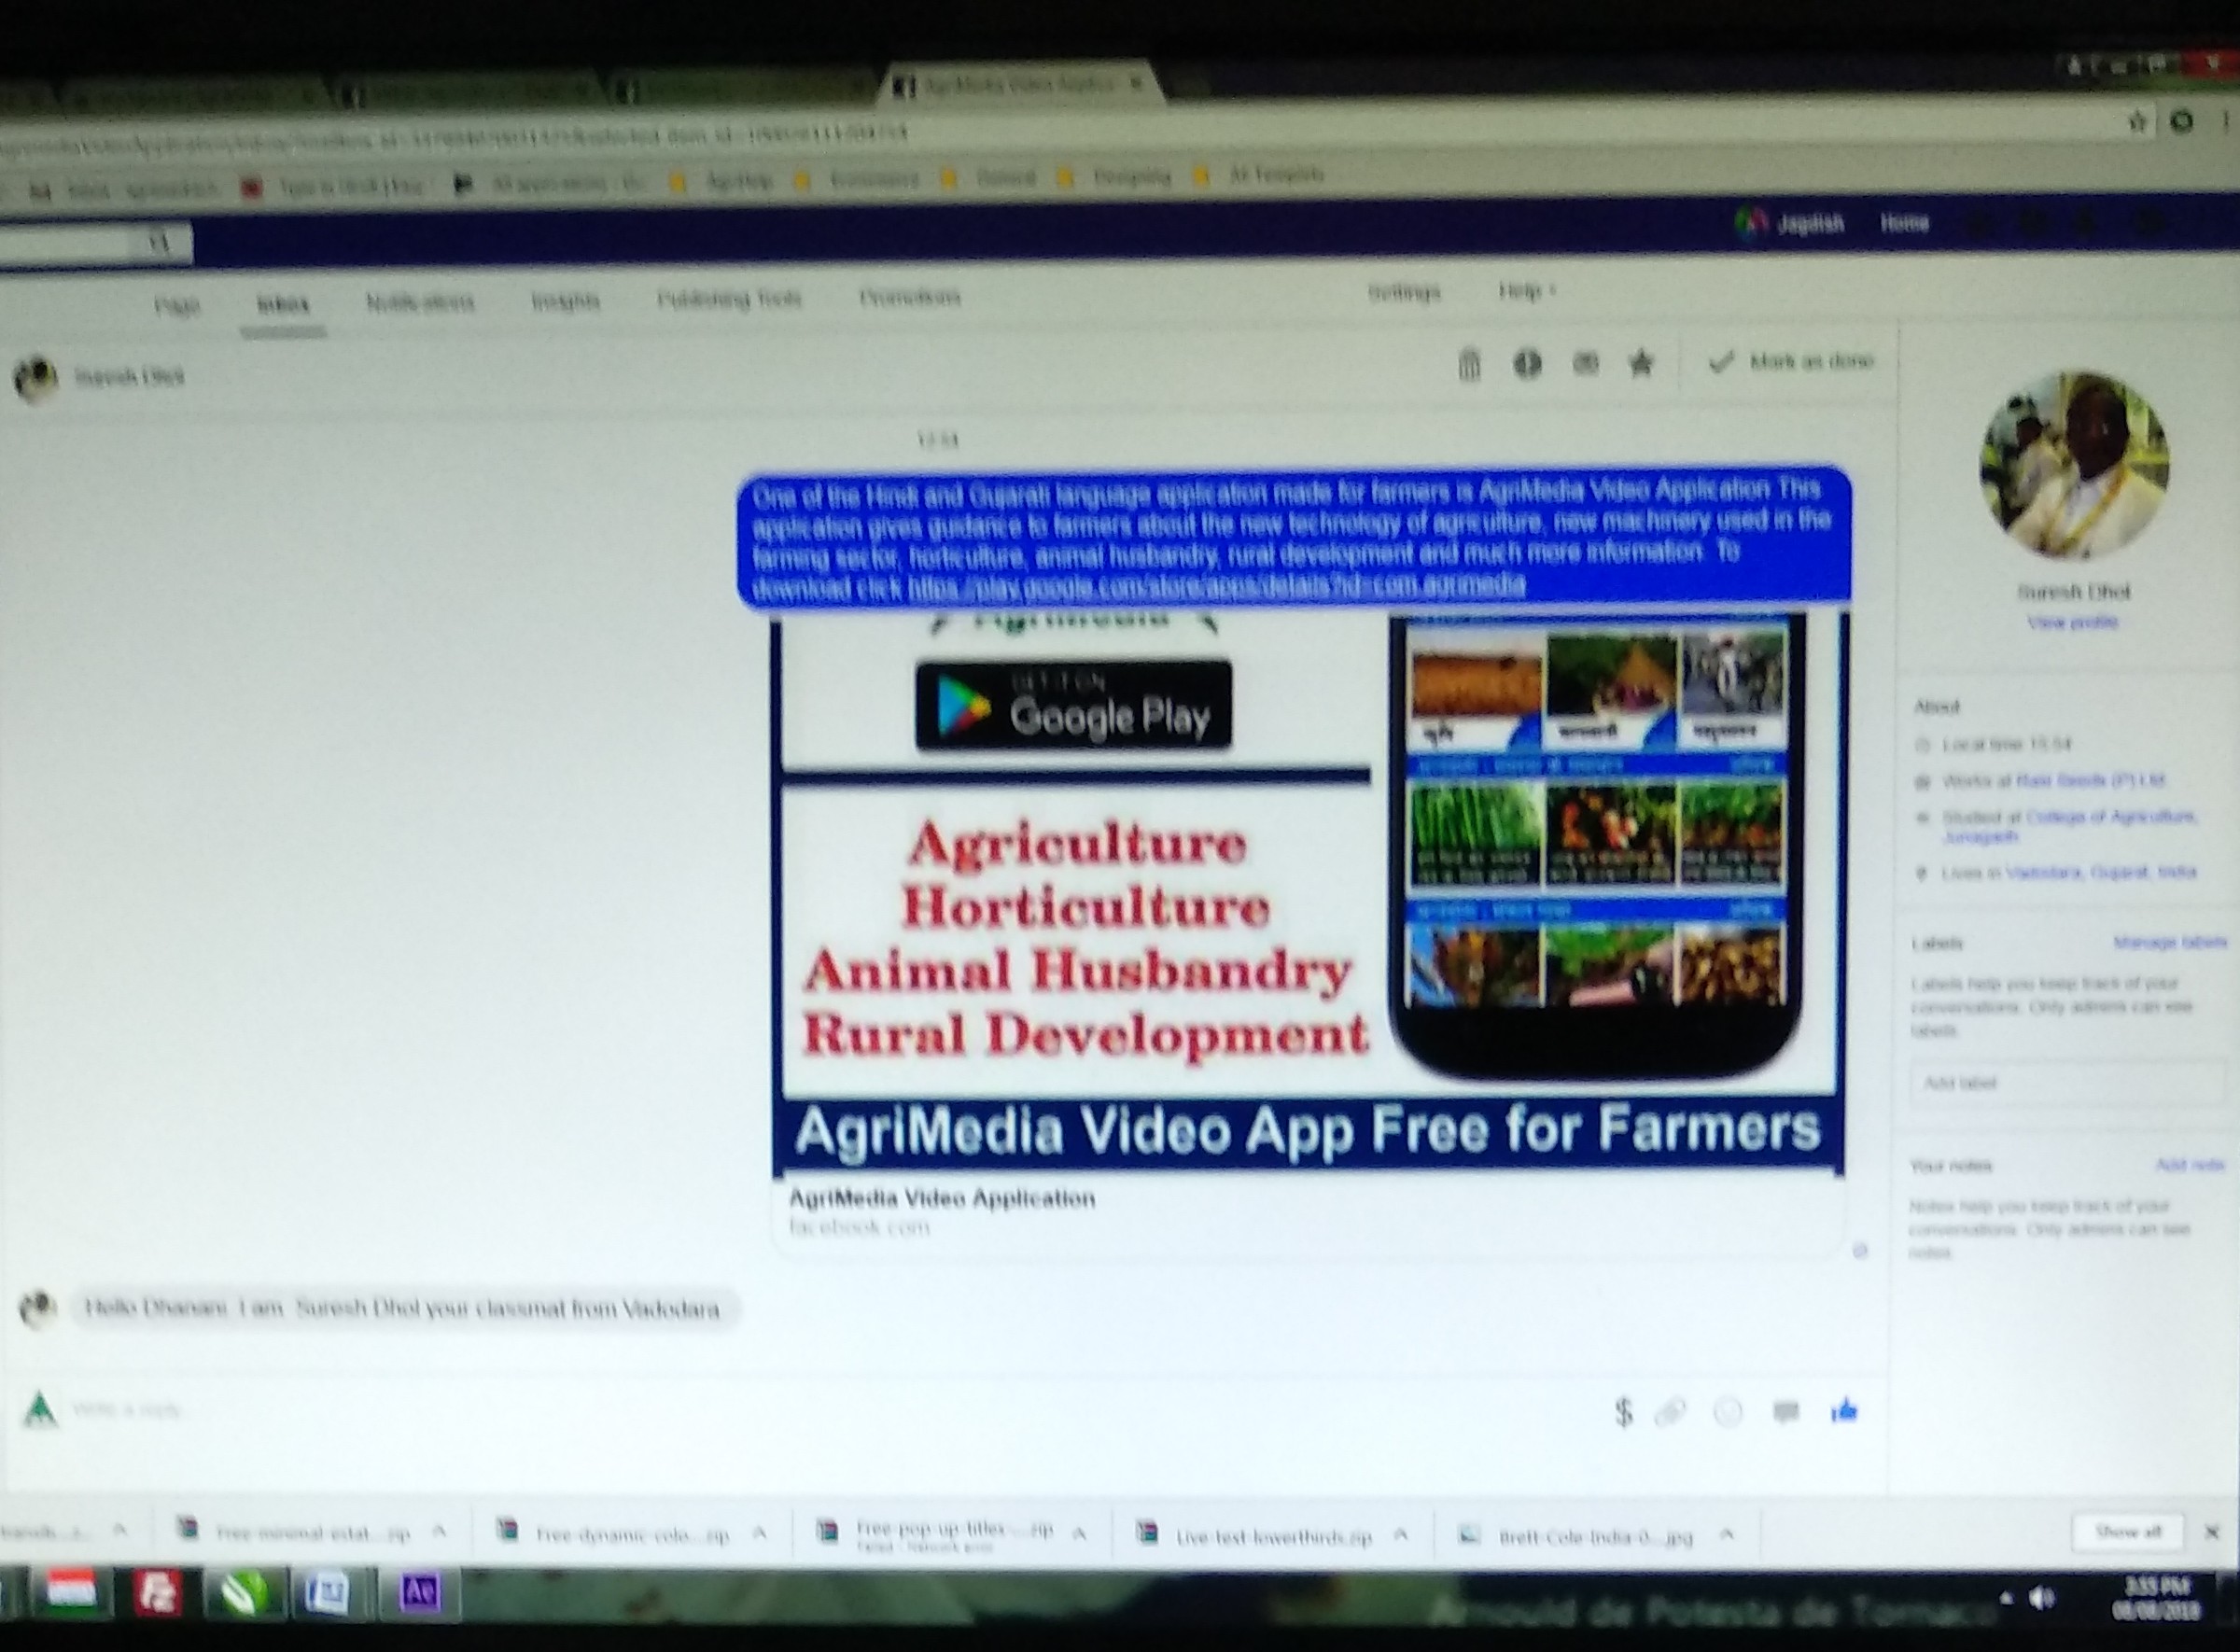Open the Promotions tab
2240x1652 pixels.
coord(909,297)
